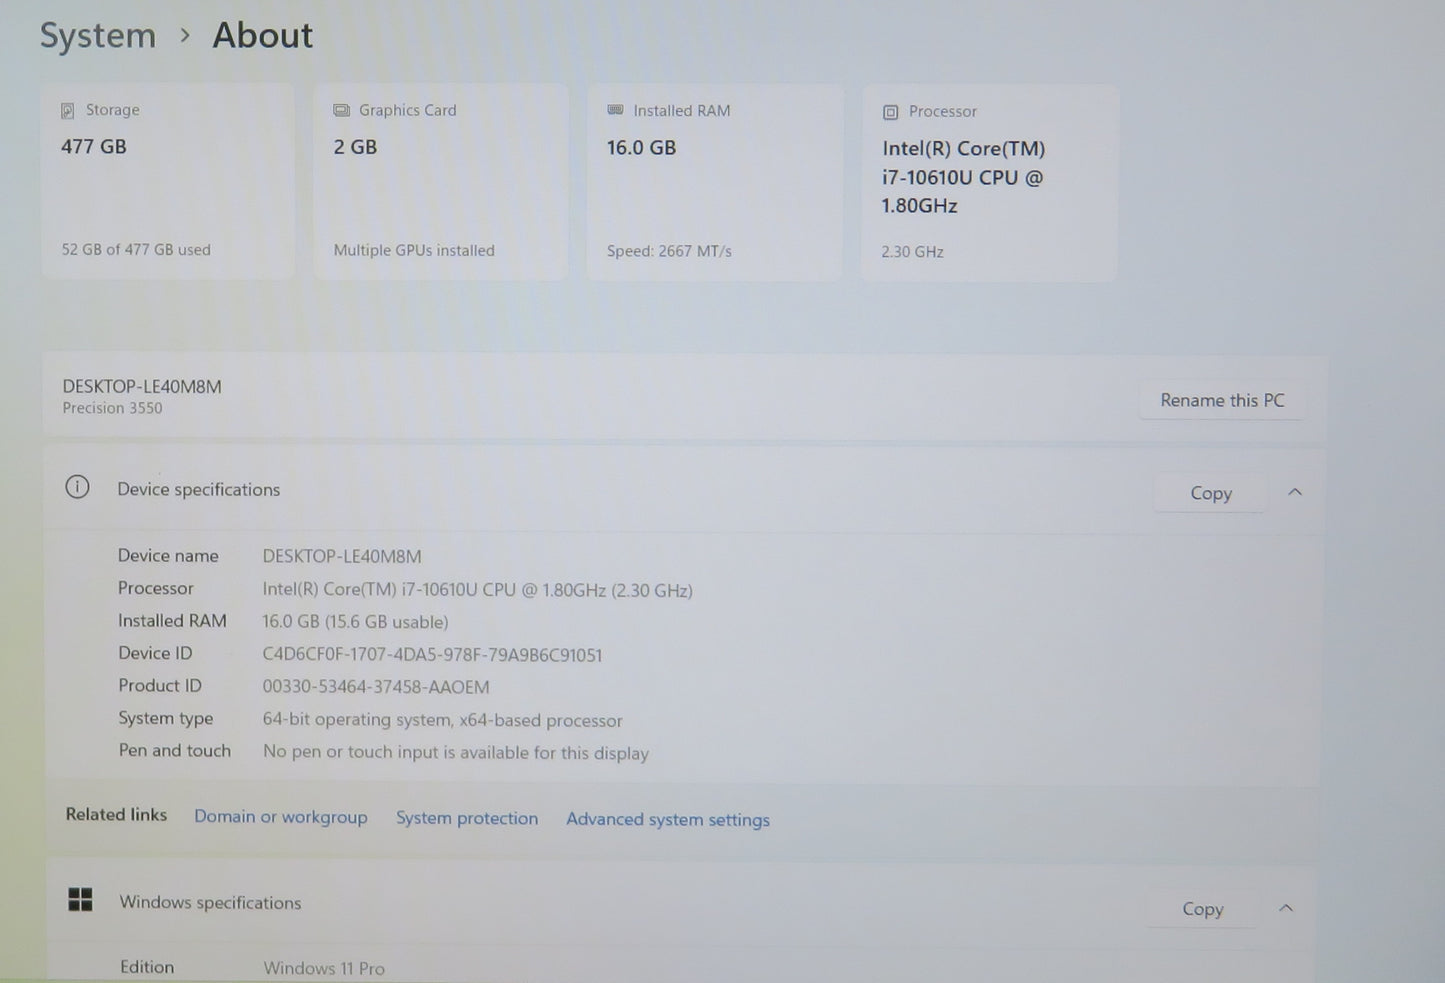Click Rename this PC
1445x983 pixels.
click(1222, 399)
